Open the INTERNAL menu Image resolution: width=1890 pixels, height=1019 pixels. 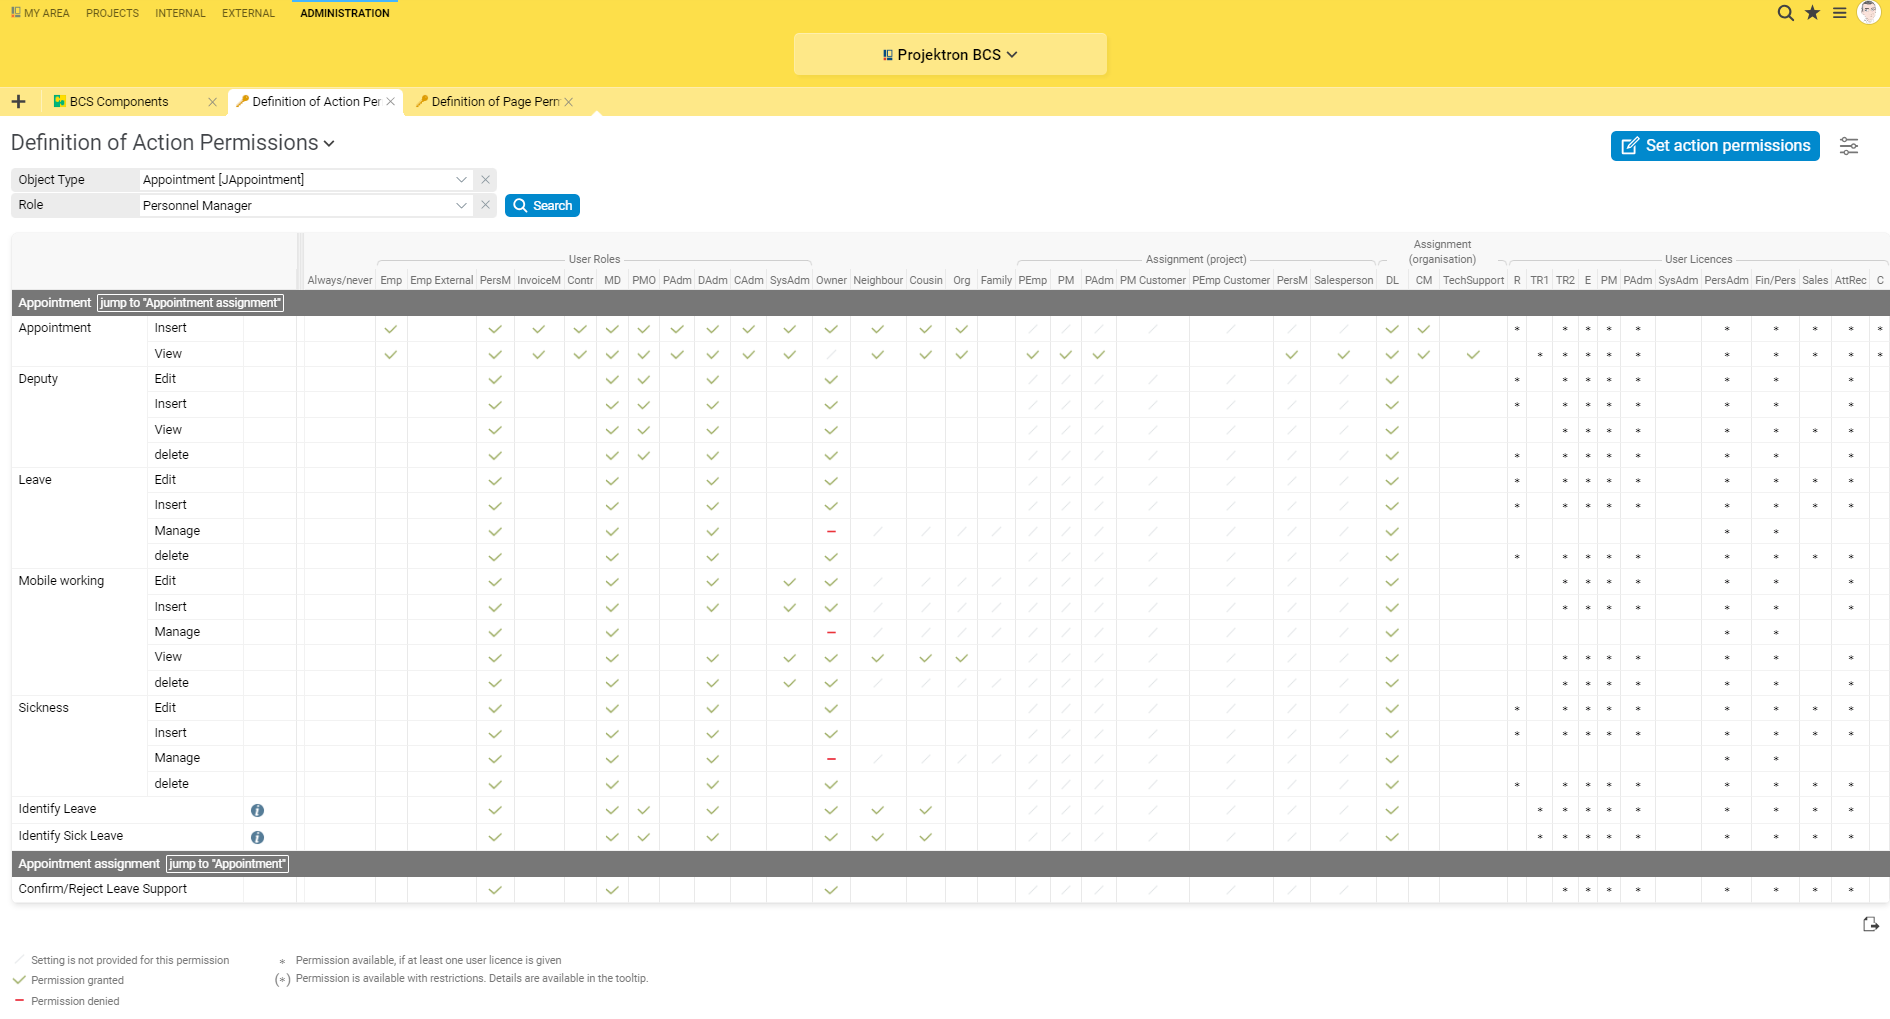click(180, 13)
